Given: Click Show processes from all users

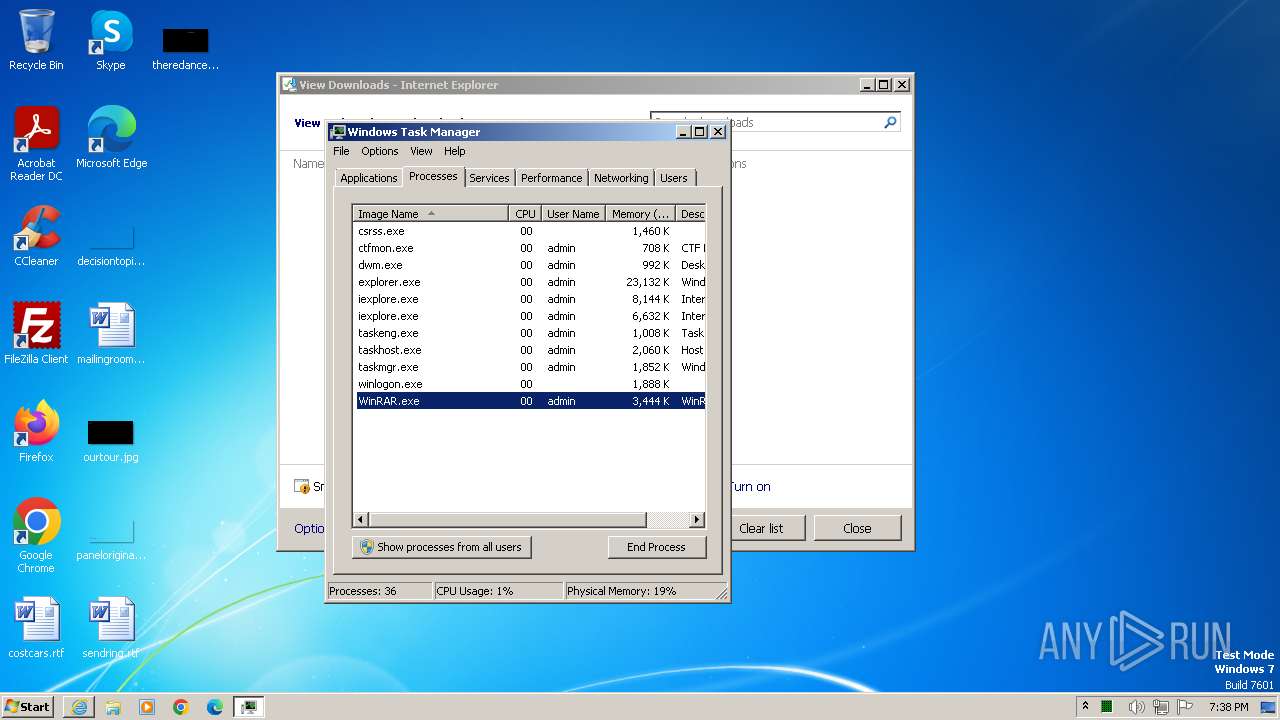Looking at the screenshot, I should [x=441, y=547].
